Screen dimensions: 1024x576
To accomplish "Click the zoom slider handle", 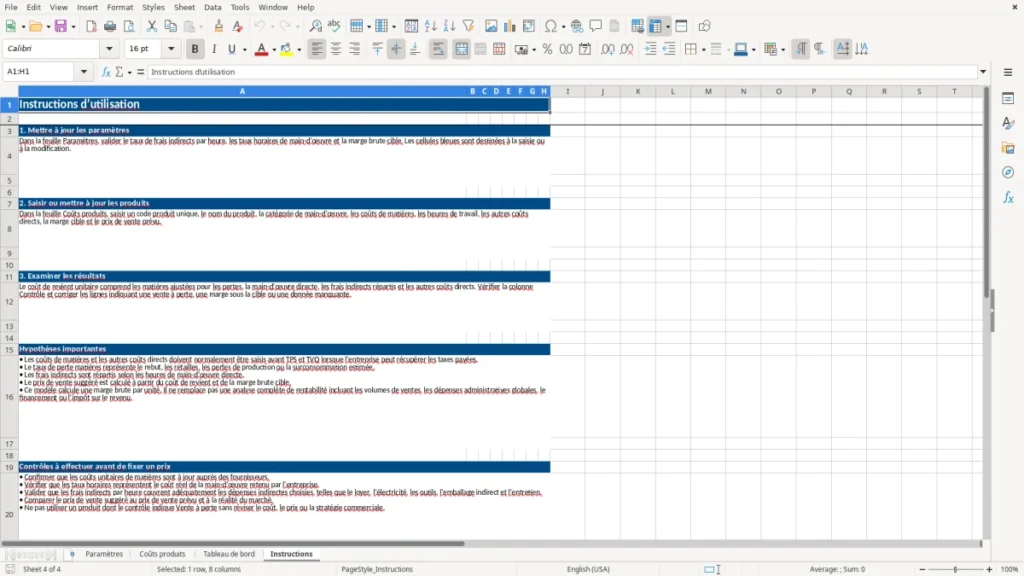I will tap(955, 569).
